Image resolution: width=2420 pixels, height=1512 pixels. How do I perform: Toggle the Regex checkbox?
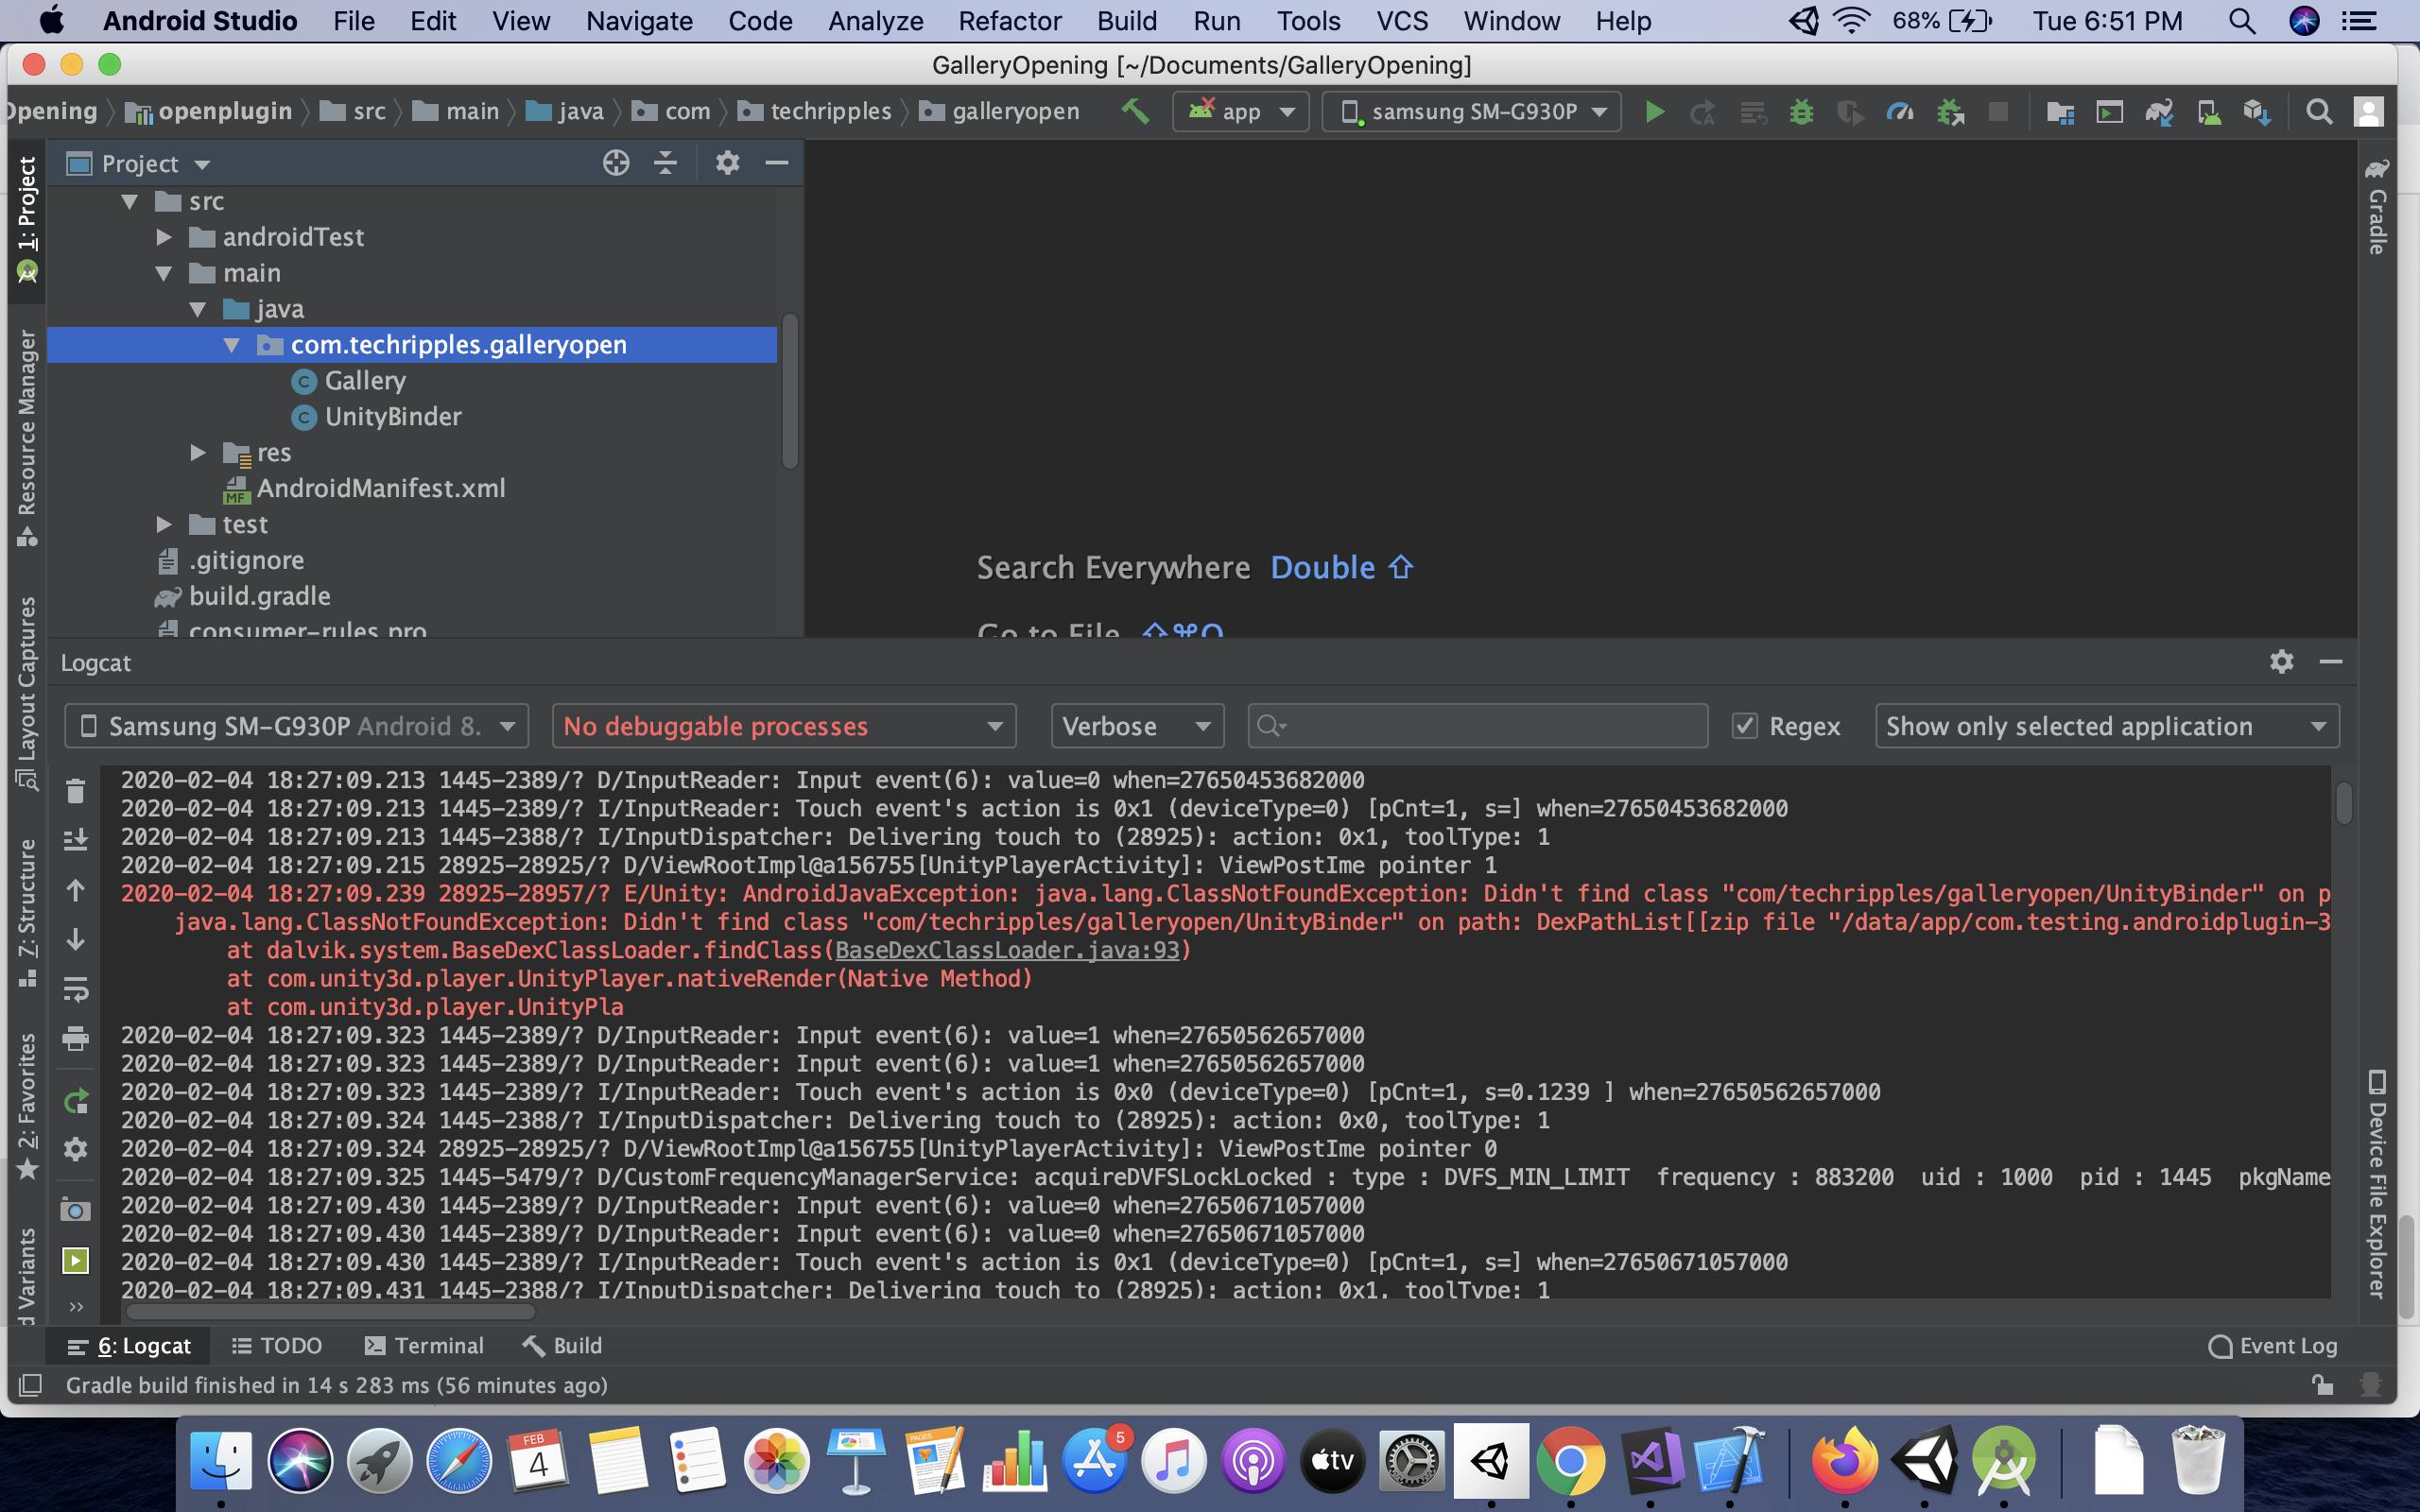click(x=1745, y=726)
